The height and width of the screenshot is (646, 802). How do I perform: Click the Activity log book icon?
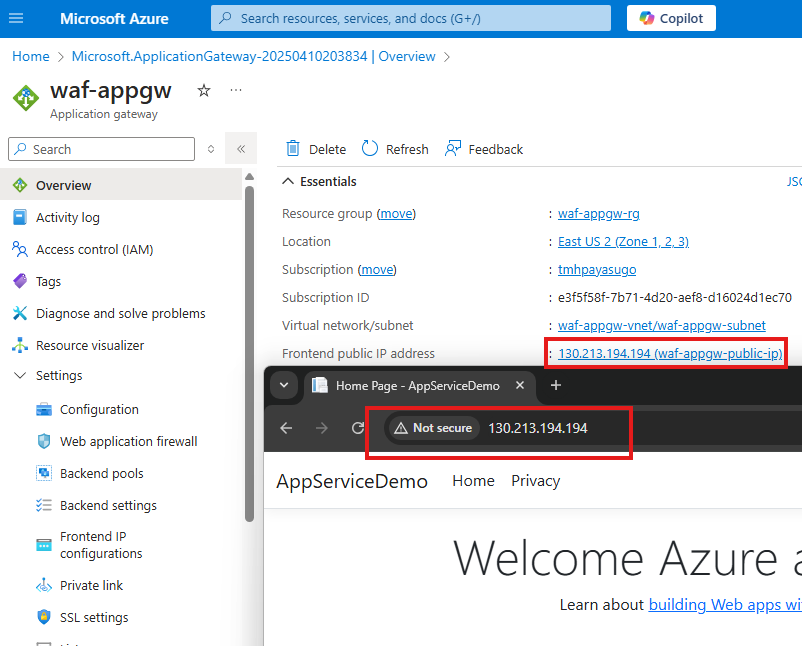(x=19, y=217)
